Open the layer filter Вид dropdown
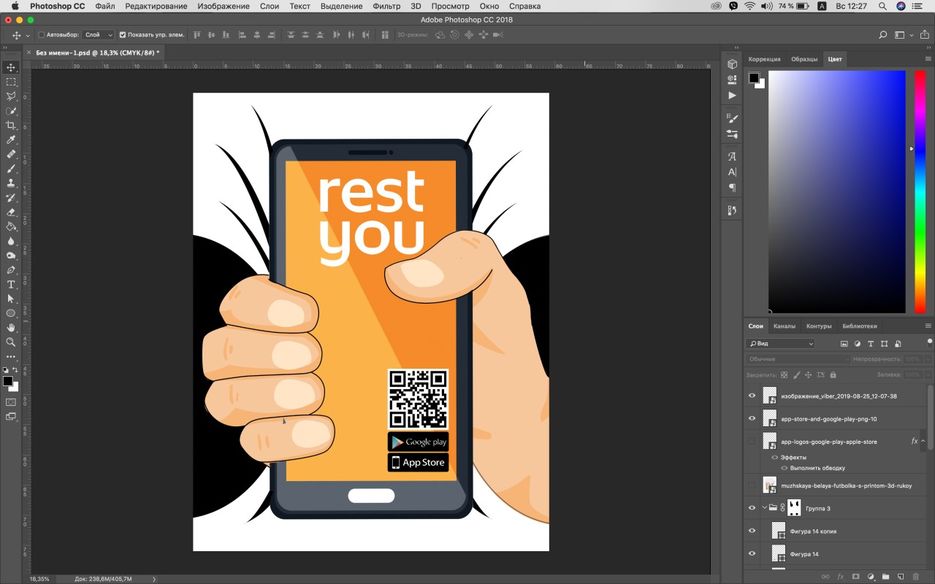The image size is (935, 584). [x=782, y=343]
